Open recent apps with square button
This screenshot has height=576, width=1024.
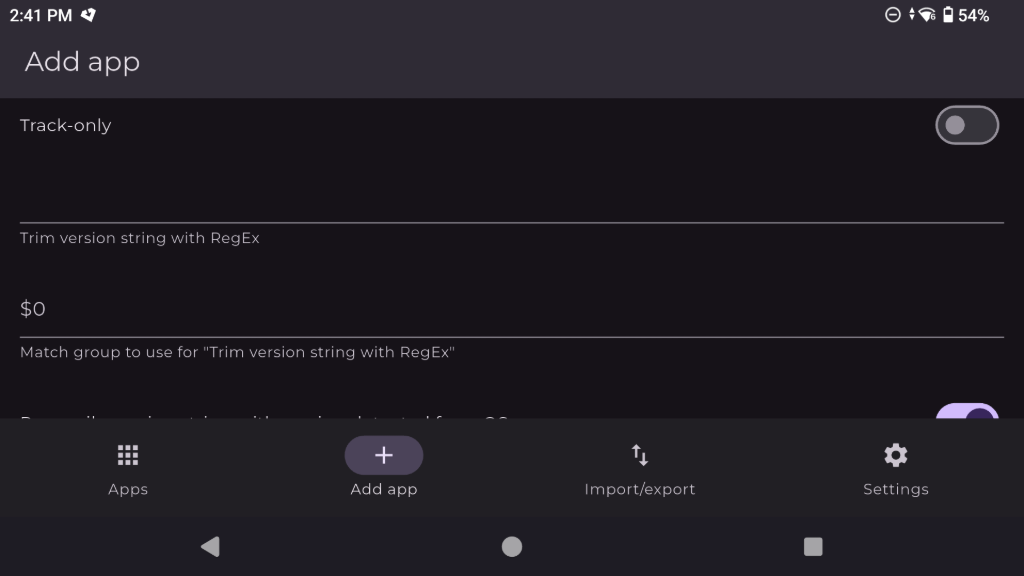pyautogui.click(x=813, y=546)
